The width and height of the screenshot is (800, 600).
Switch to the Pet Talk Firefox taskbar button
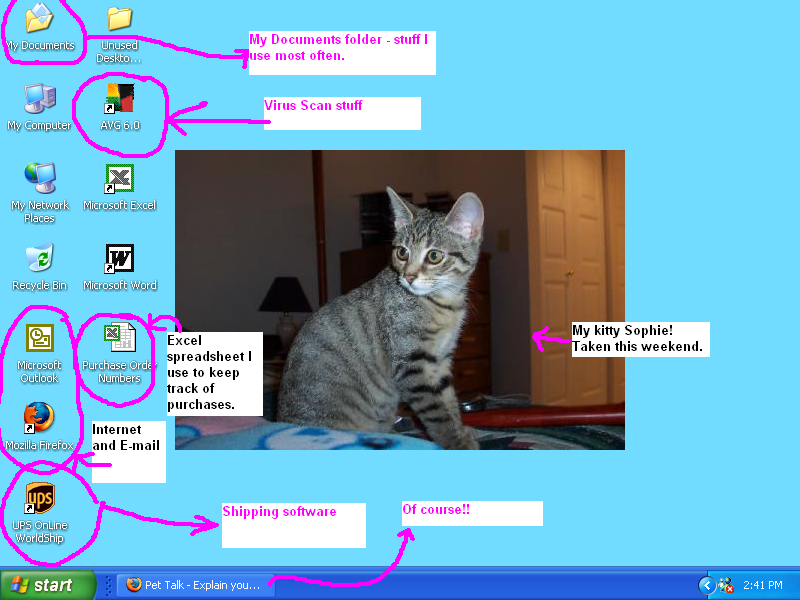click(196, 585)
